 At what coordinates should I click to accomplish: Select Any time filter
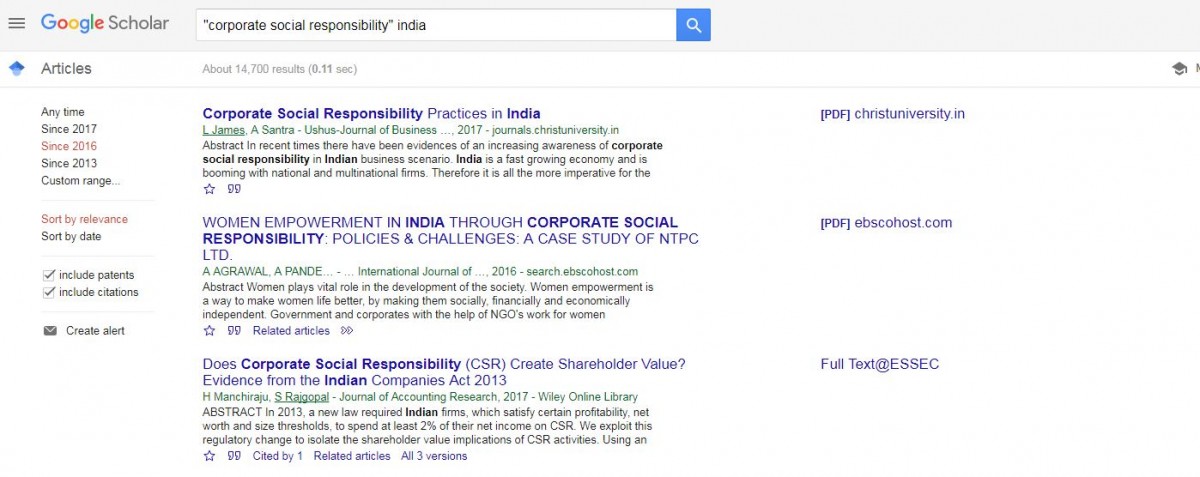pyautogui.click(x=63, y=112)
